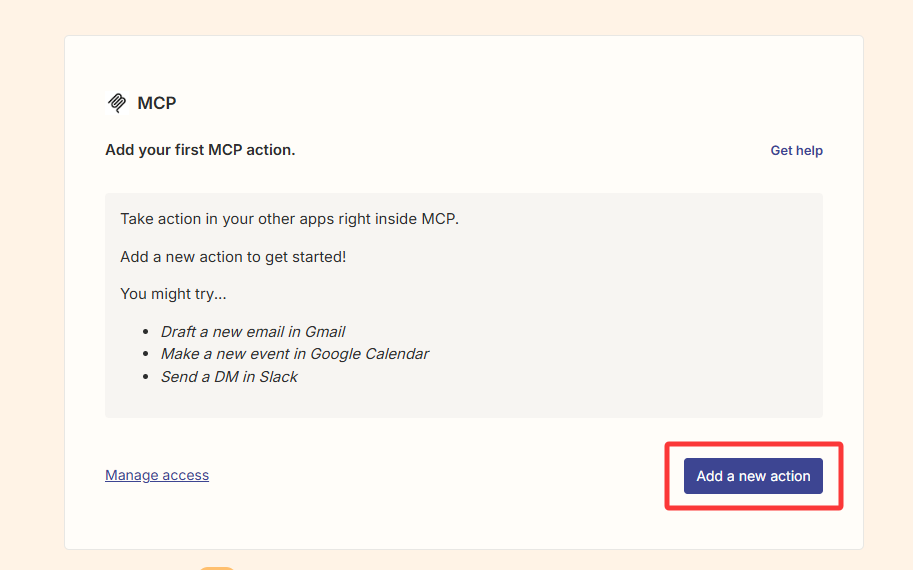This screenshot has width=913, height=570.
Task: Click 'Add a new action to get started!' text
Action: 233,257
